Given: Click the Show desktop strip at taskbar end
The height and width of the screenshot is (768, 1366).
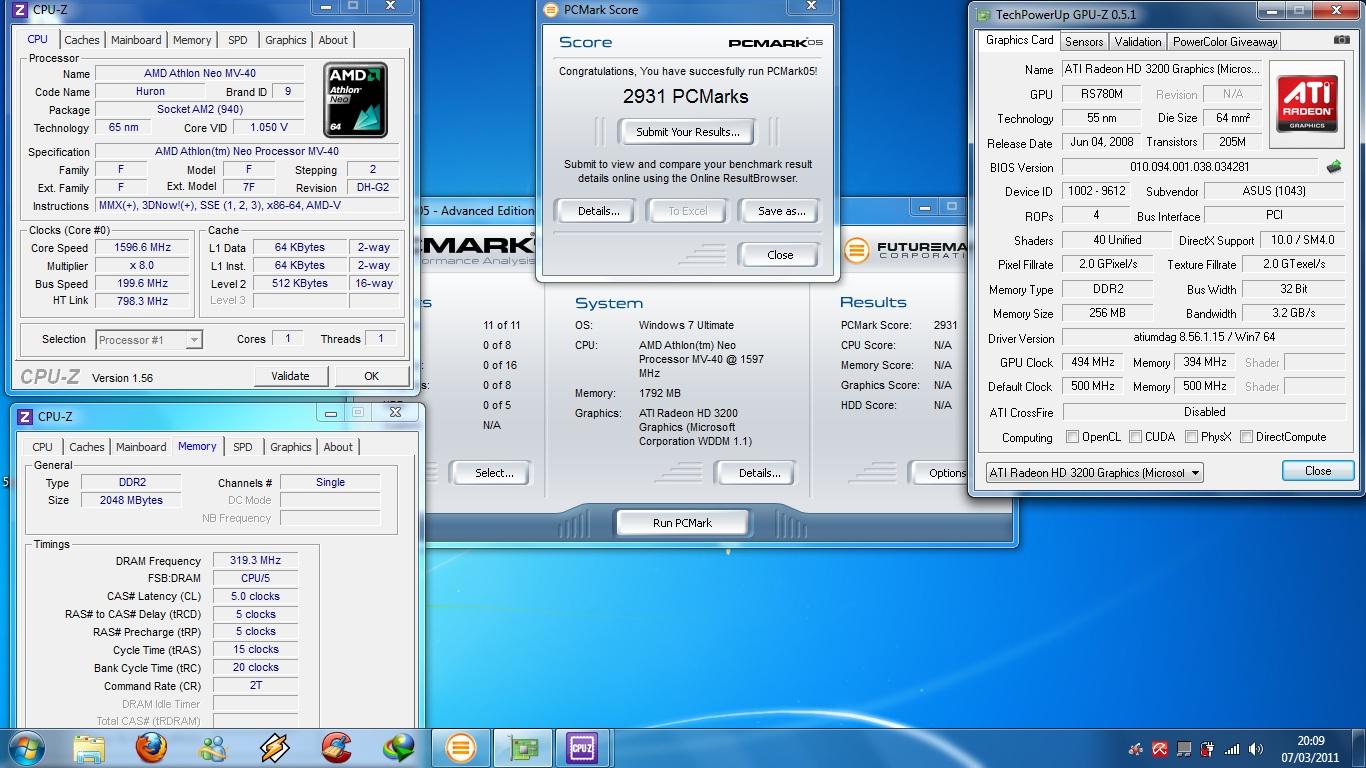Looking at the screenshot, I should coord(1359,748).
